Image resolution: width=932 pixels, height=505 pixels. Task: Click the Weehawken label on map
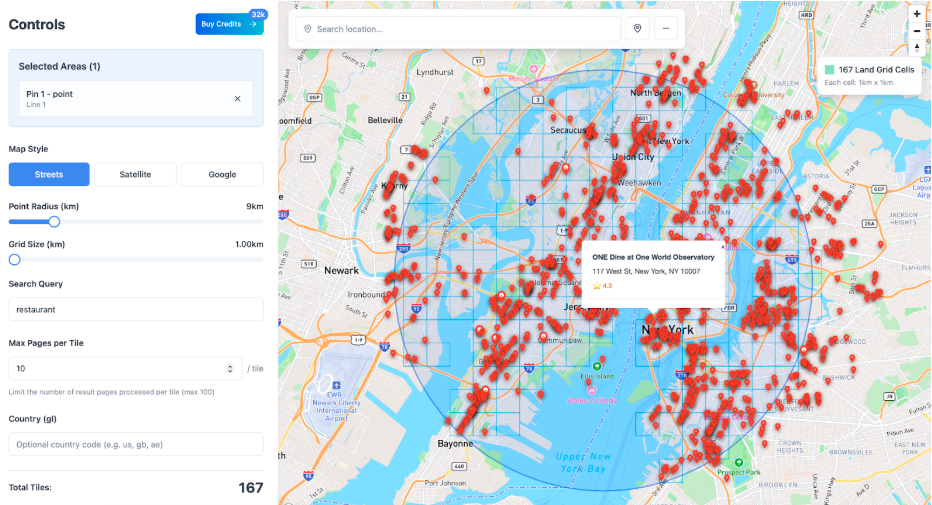(639, 183)
